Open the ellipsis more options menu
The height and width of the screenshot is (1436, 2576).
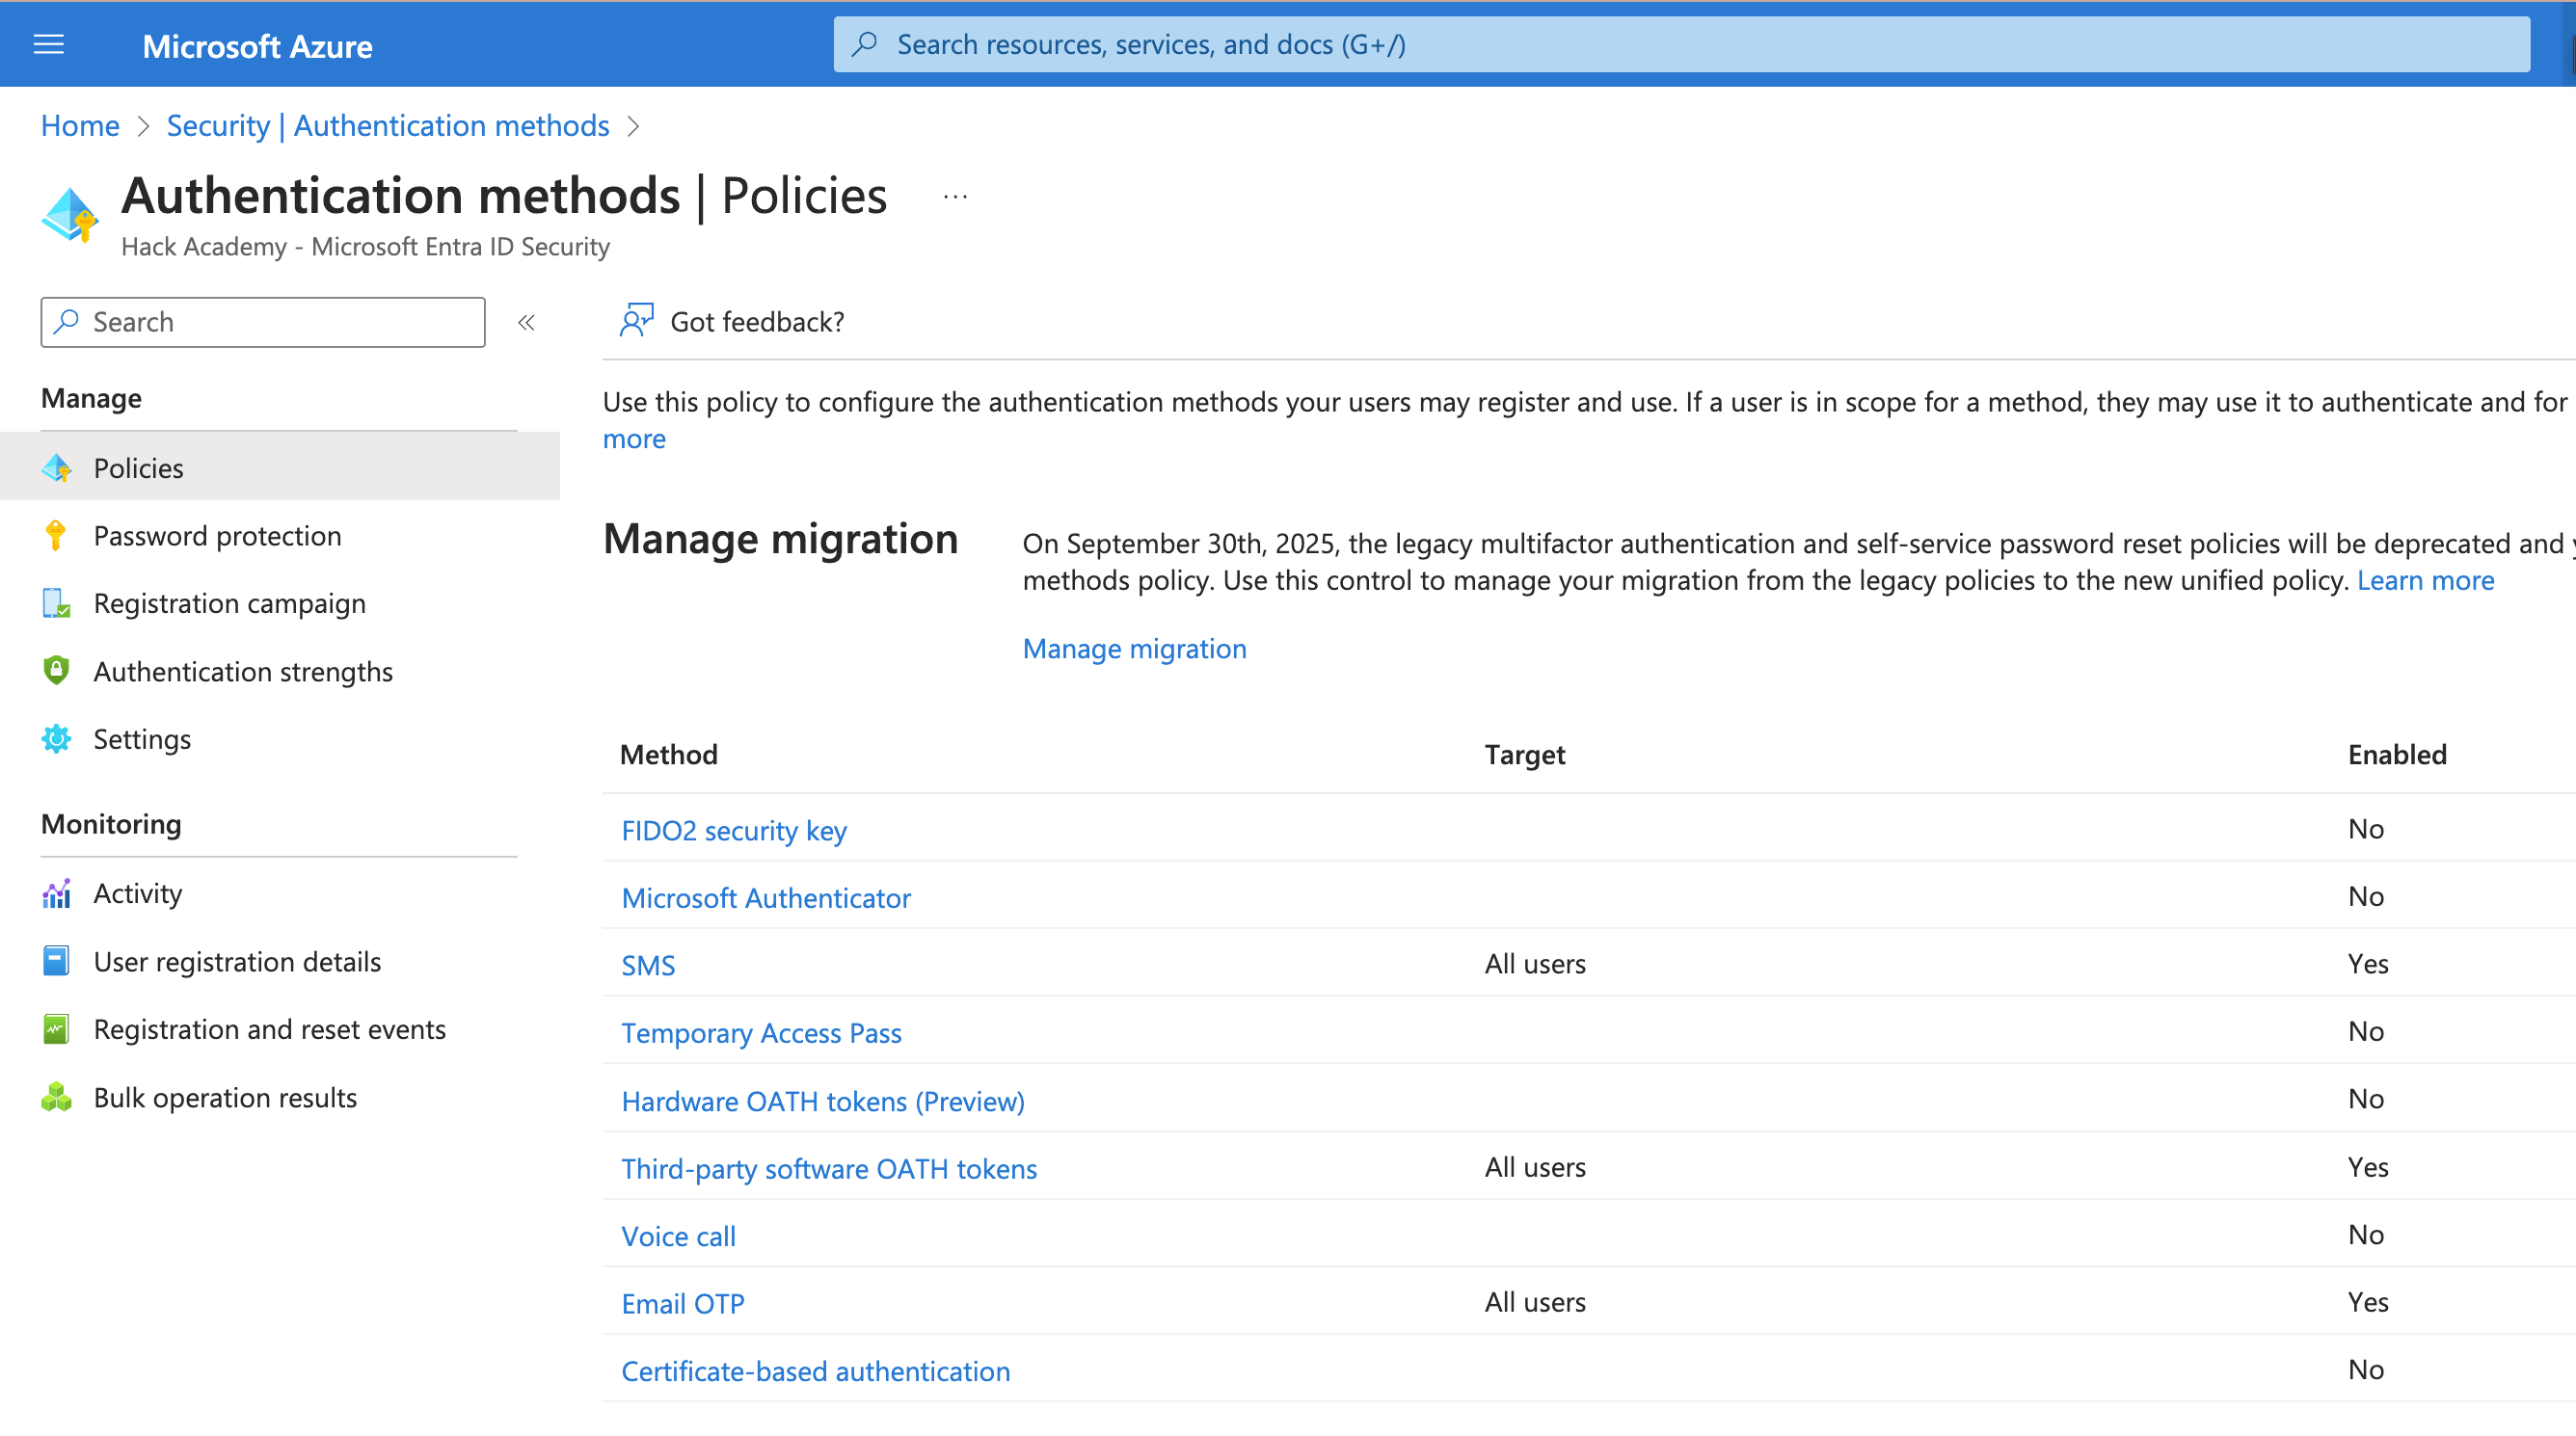pyautogui.click(x=955, y=197)
